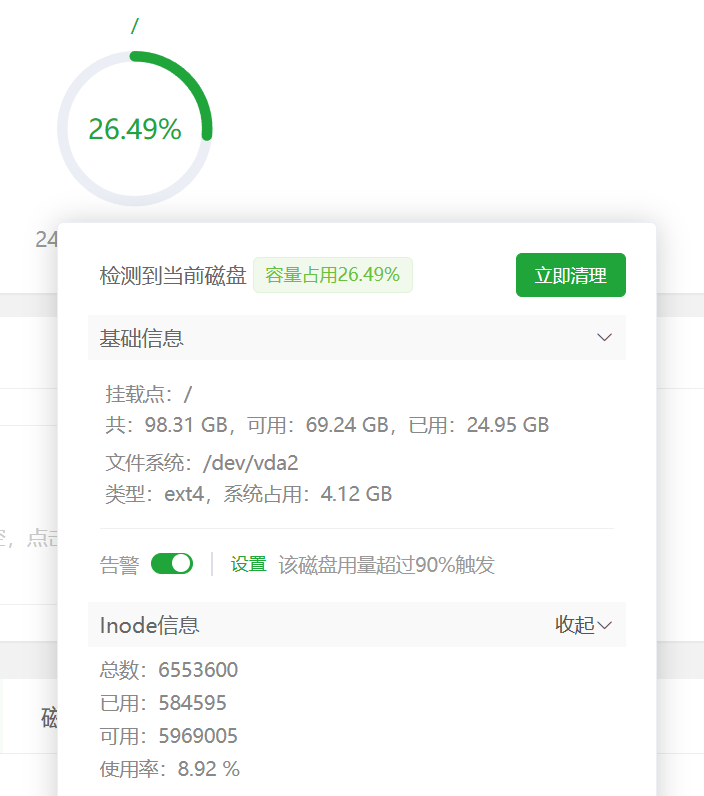The height and width of the screenshot is (796, 704).
Task: Collapse Inode信息 with 收起
Action: (583, 624)
